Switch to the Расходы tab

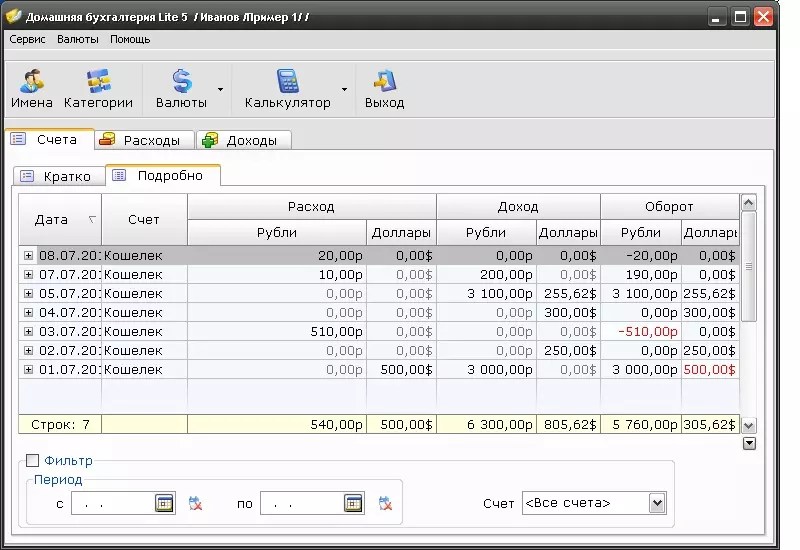click(x=144, y=140)
